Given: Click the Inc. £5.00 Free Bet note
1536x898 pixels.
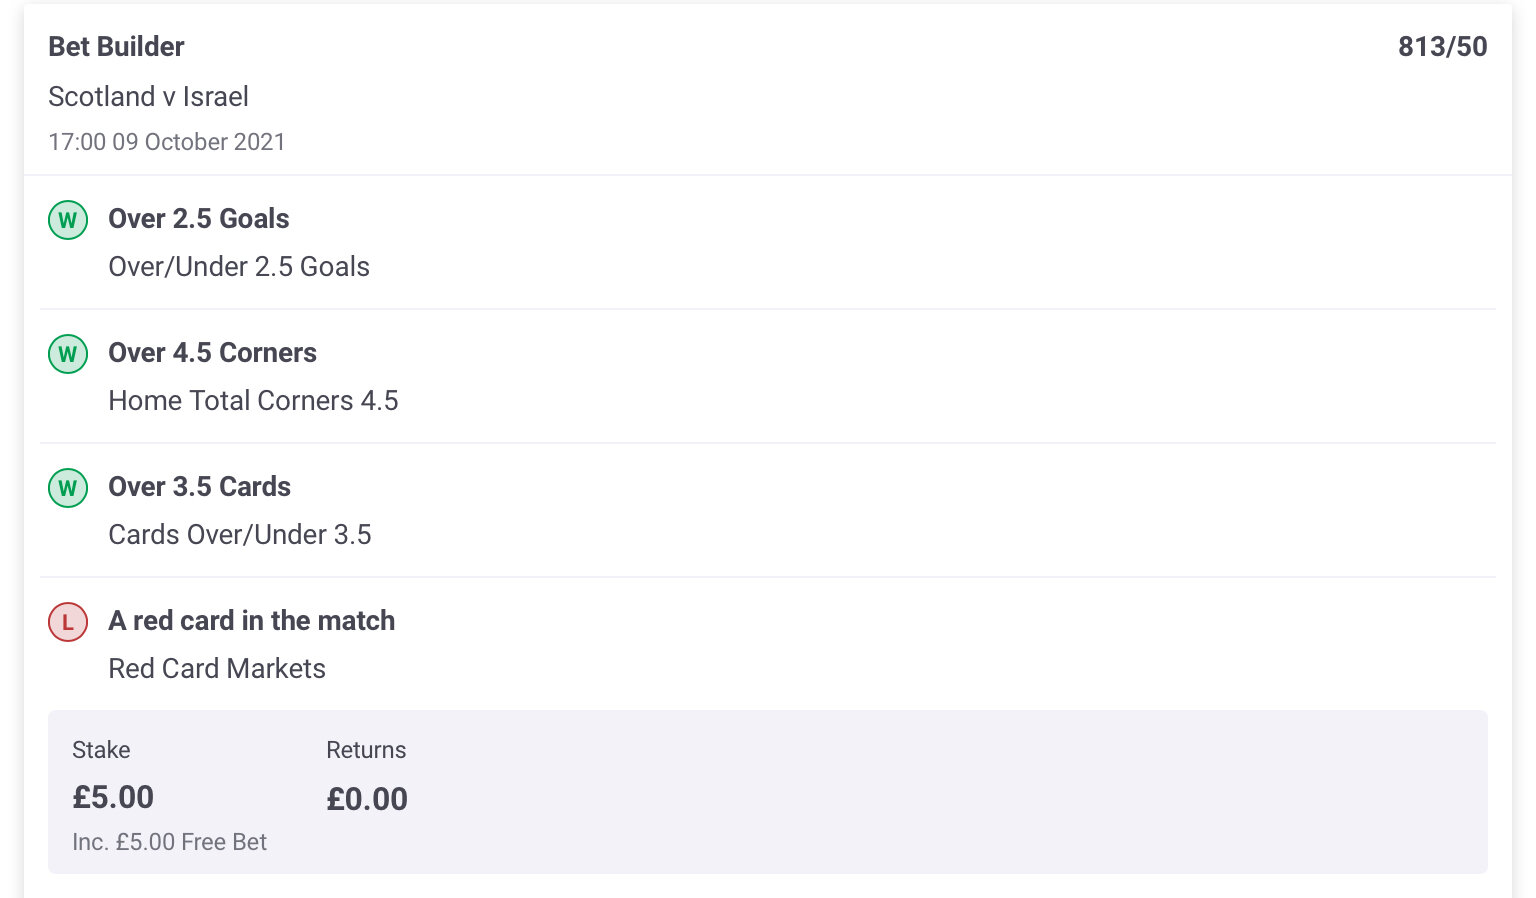Looking at the screenshot, I should [169, 842].
